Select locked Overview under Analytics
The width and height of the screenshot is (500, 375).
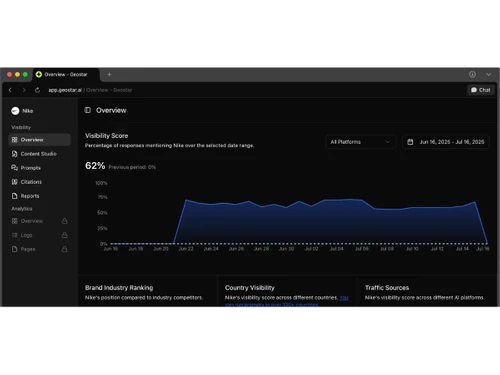tap(39, 221)
